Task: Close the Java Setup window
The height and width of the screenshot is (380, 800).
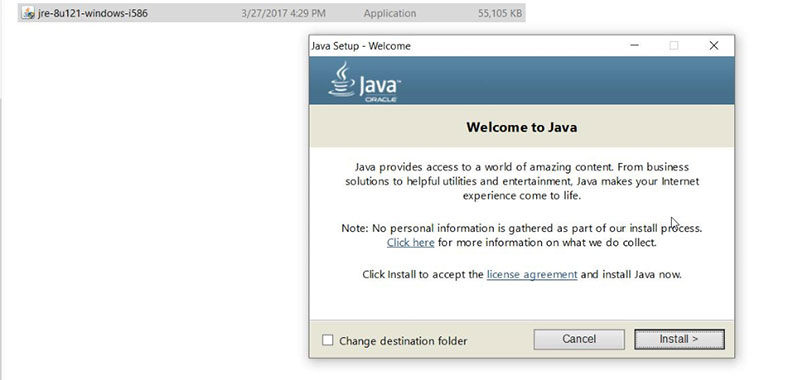Action: click(x=714, y=45)
